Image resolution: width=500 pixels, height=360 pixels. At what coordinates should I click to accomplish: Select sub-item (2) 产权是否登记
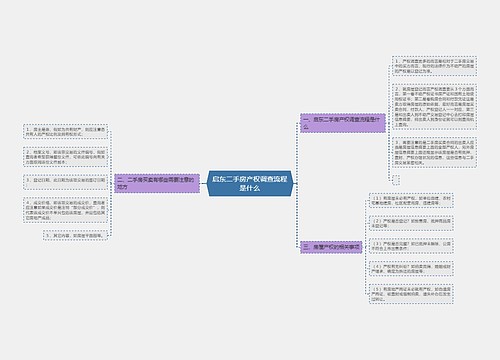click(x=411, y=223)
